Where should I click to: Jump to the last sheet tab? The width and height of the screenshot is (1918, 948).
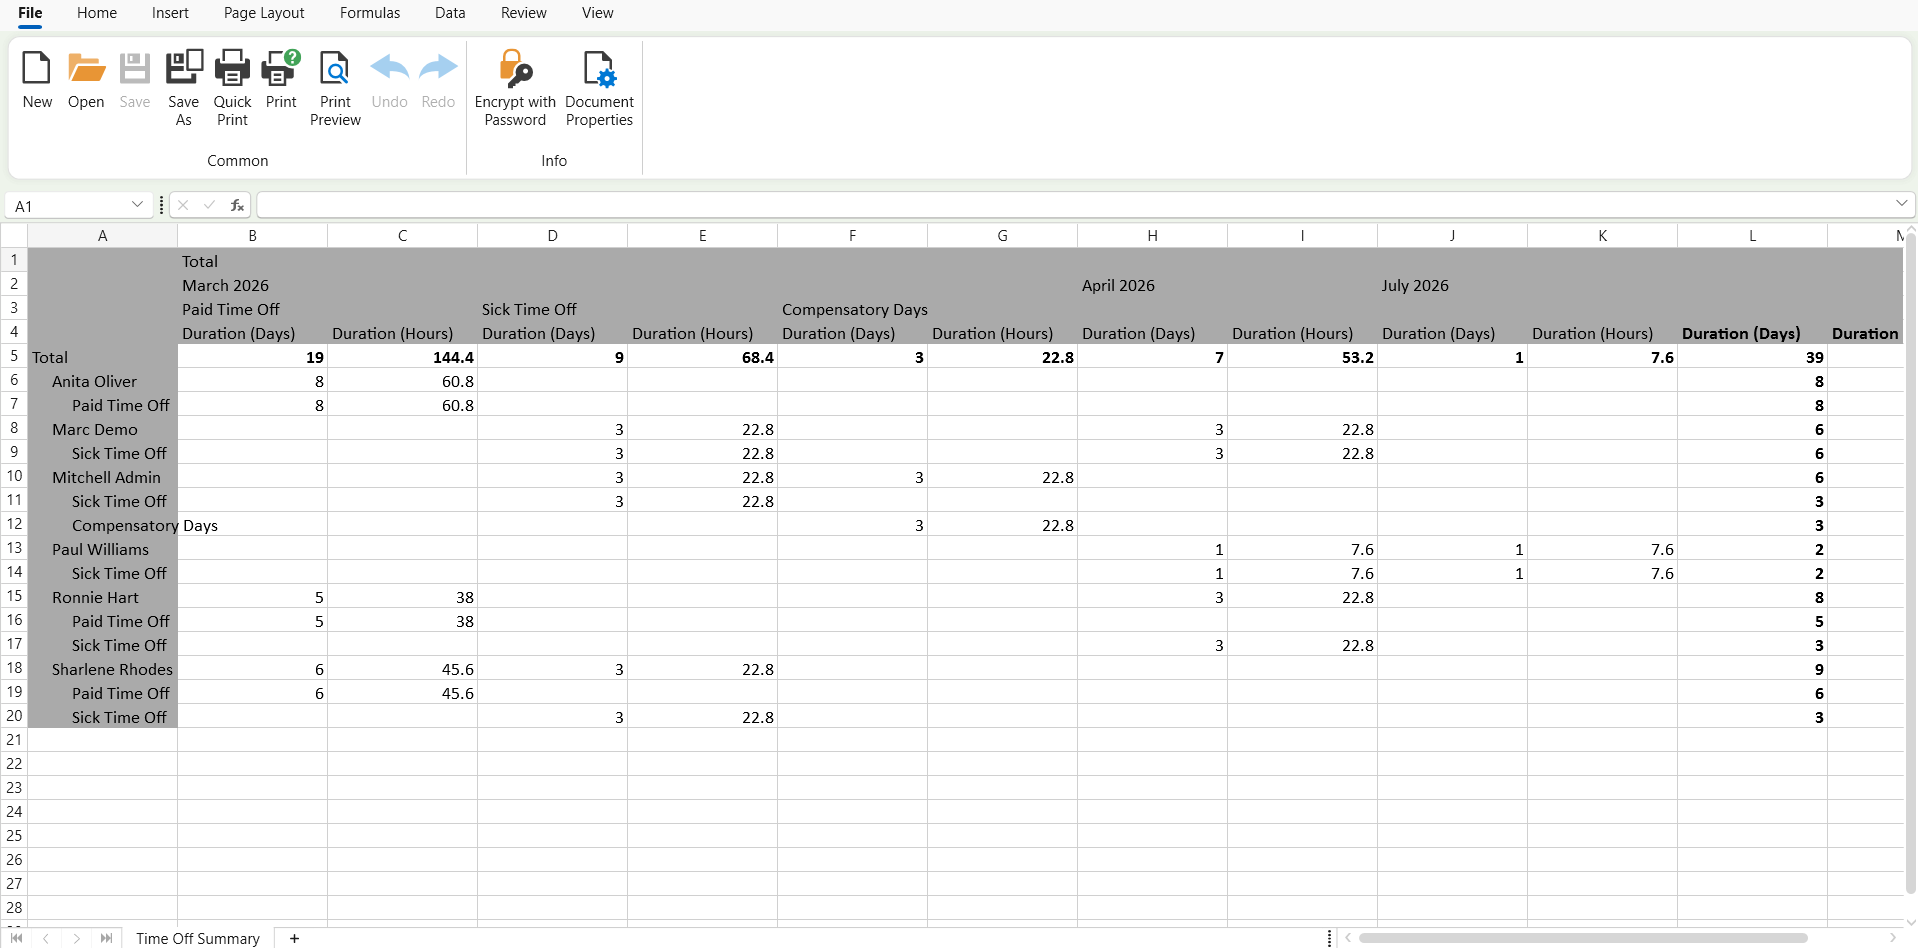[x=106, y=938]
